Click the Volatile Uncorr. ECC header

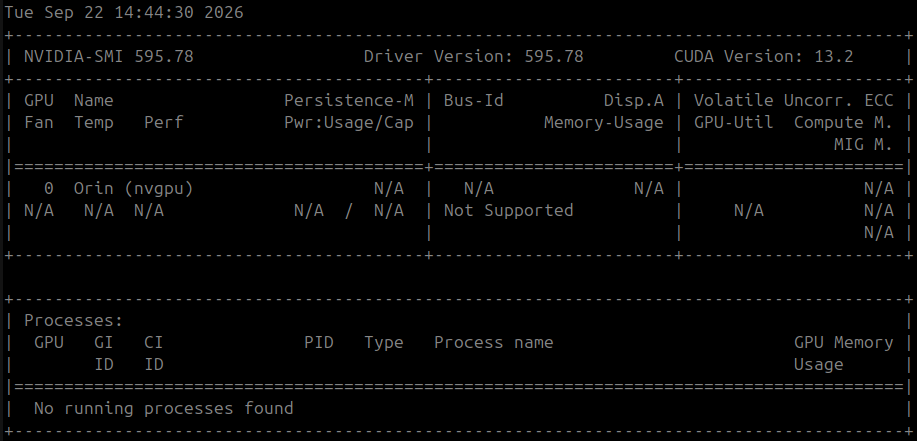(x=794, y=101)
